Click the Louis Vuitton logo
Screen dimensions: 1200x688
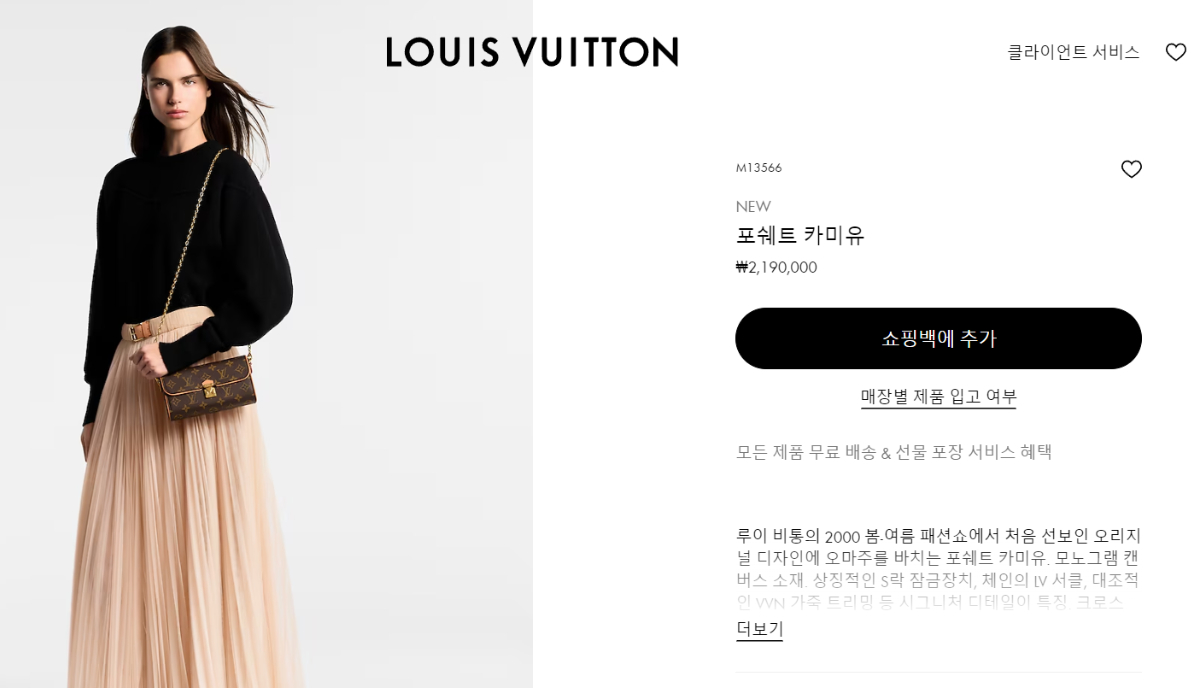(532, 52)
